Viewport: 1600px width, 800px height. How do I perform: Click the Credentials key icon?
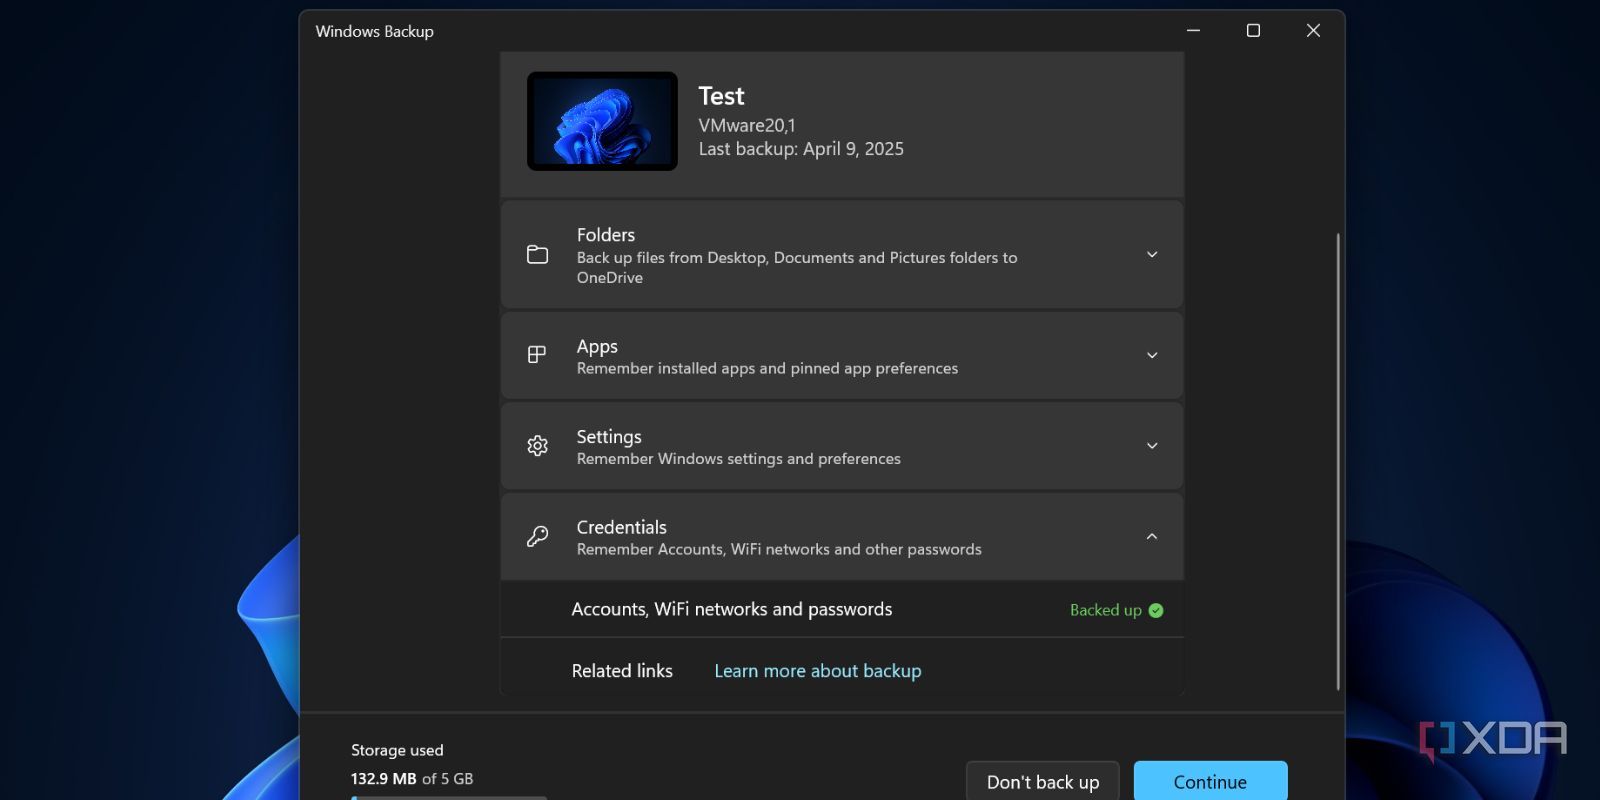(537, 537)
